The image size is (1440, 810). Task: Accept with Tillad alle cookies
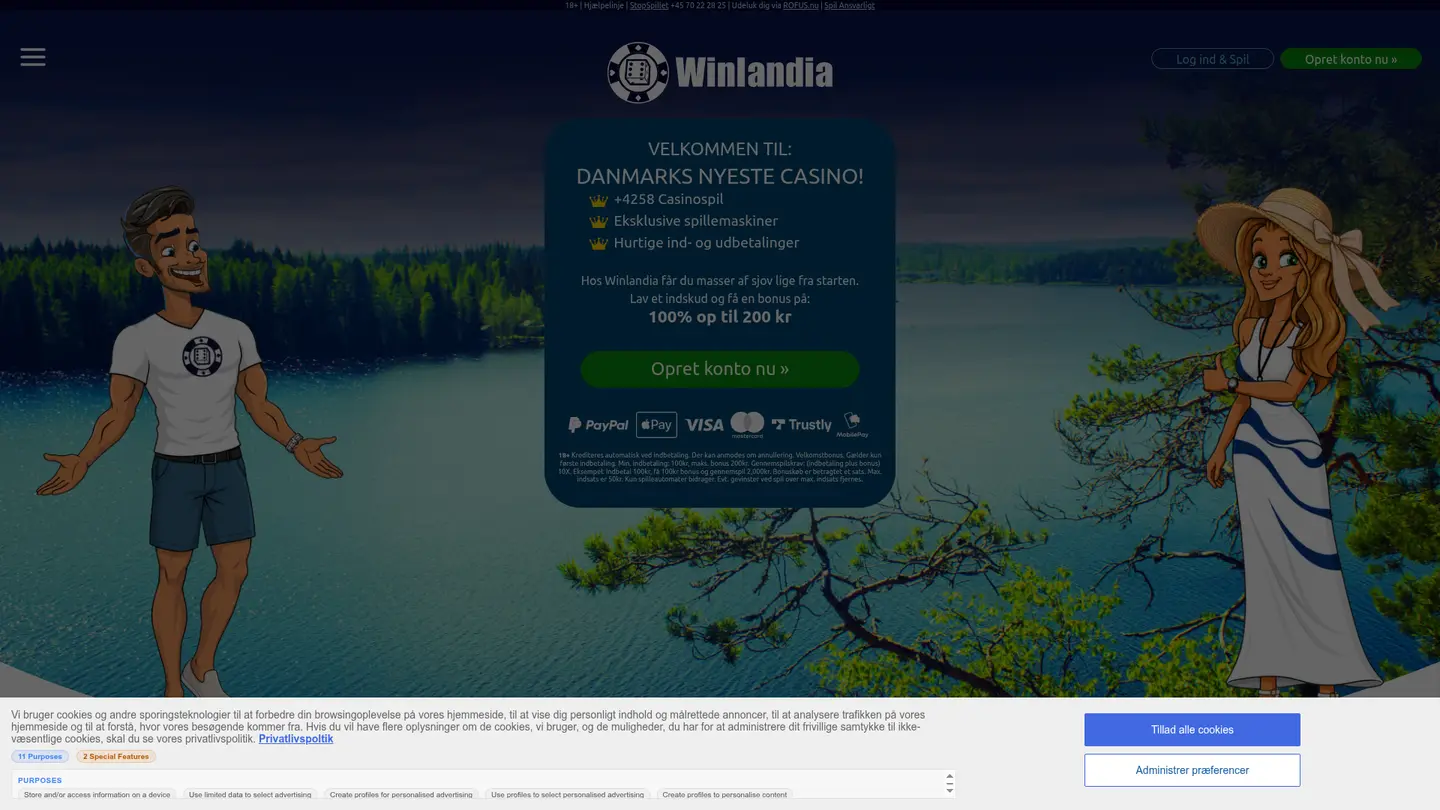click(1192, 730)
